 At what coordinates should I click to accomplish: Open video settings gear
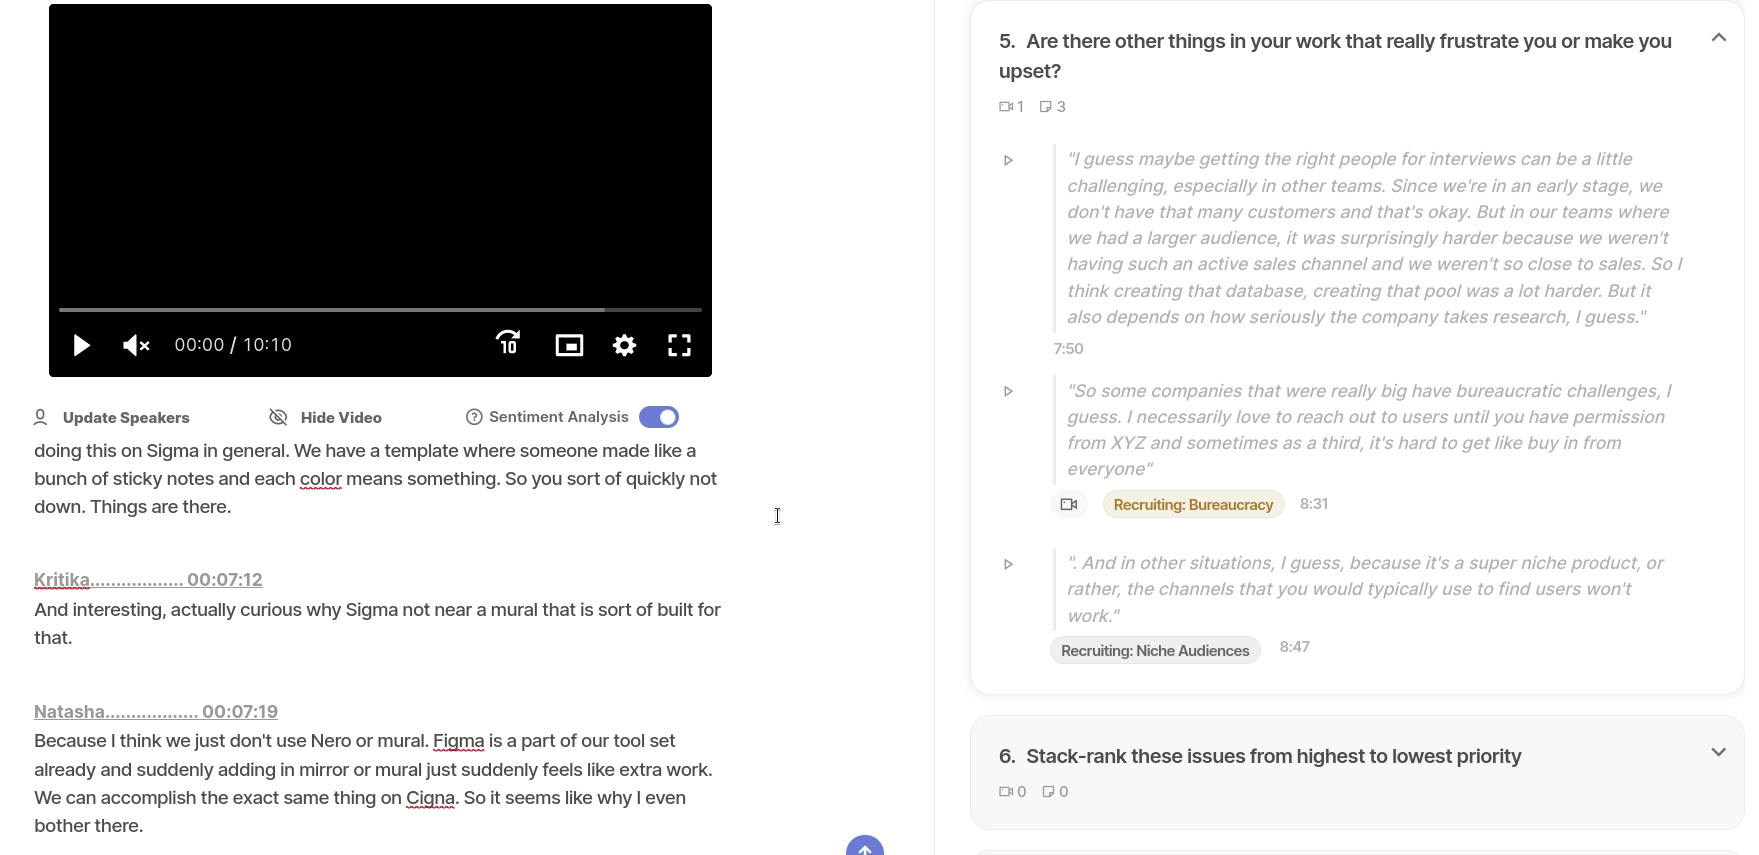[625, 345]
